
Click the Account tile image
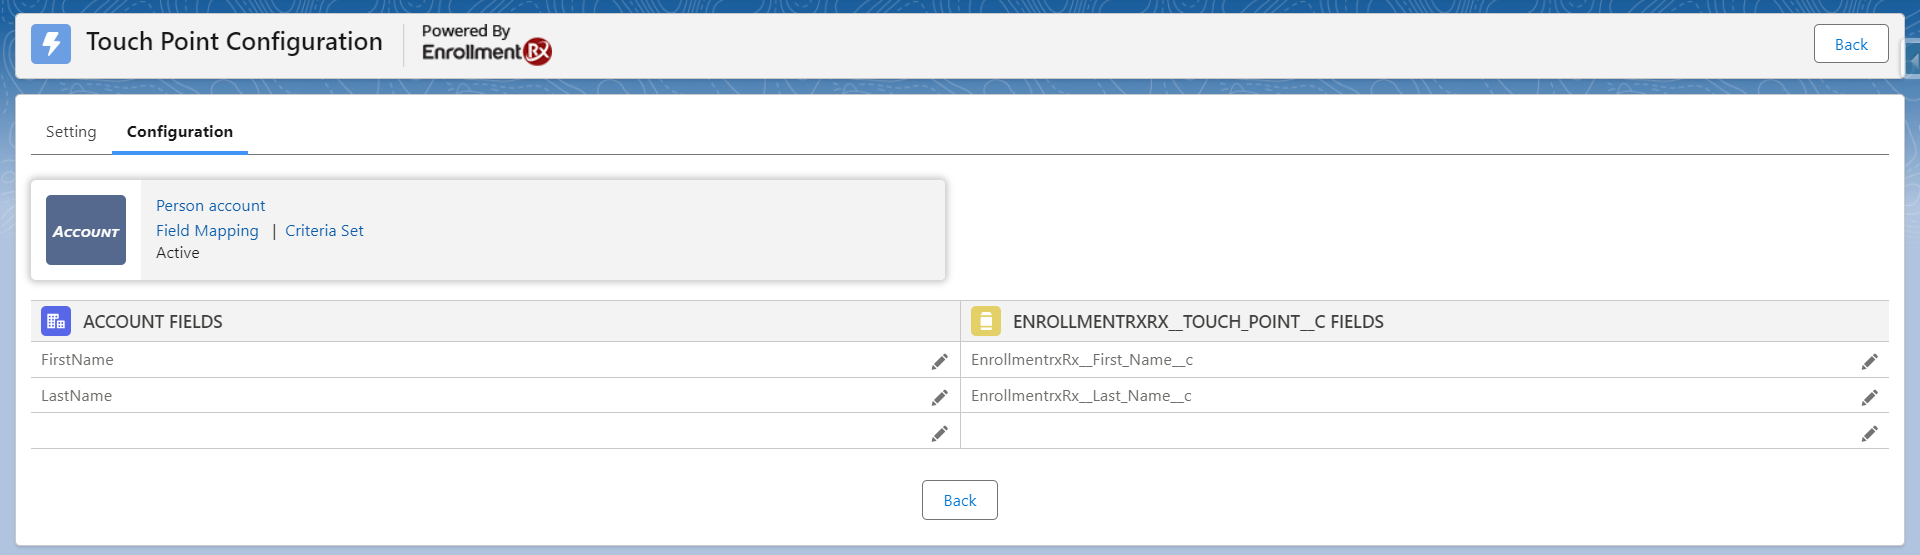pyautogui.click(x=86, y=230)
